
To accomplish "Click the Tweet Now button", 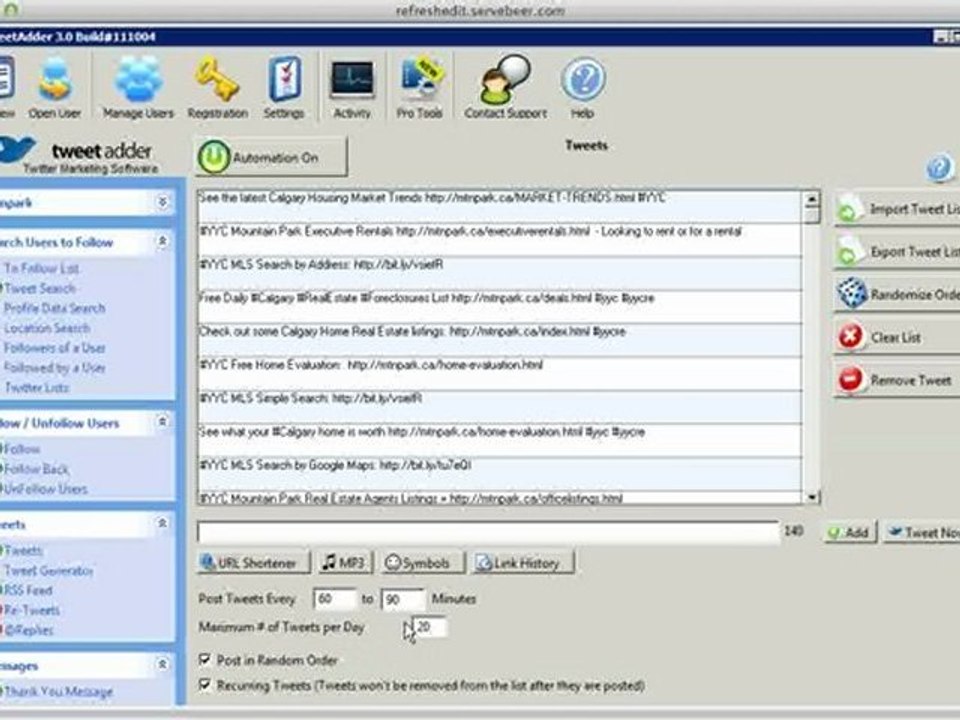I will point(921,533).
